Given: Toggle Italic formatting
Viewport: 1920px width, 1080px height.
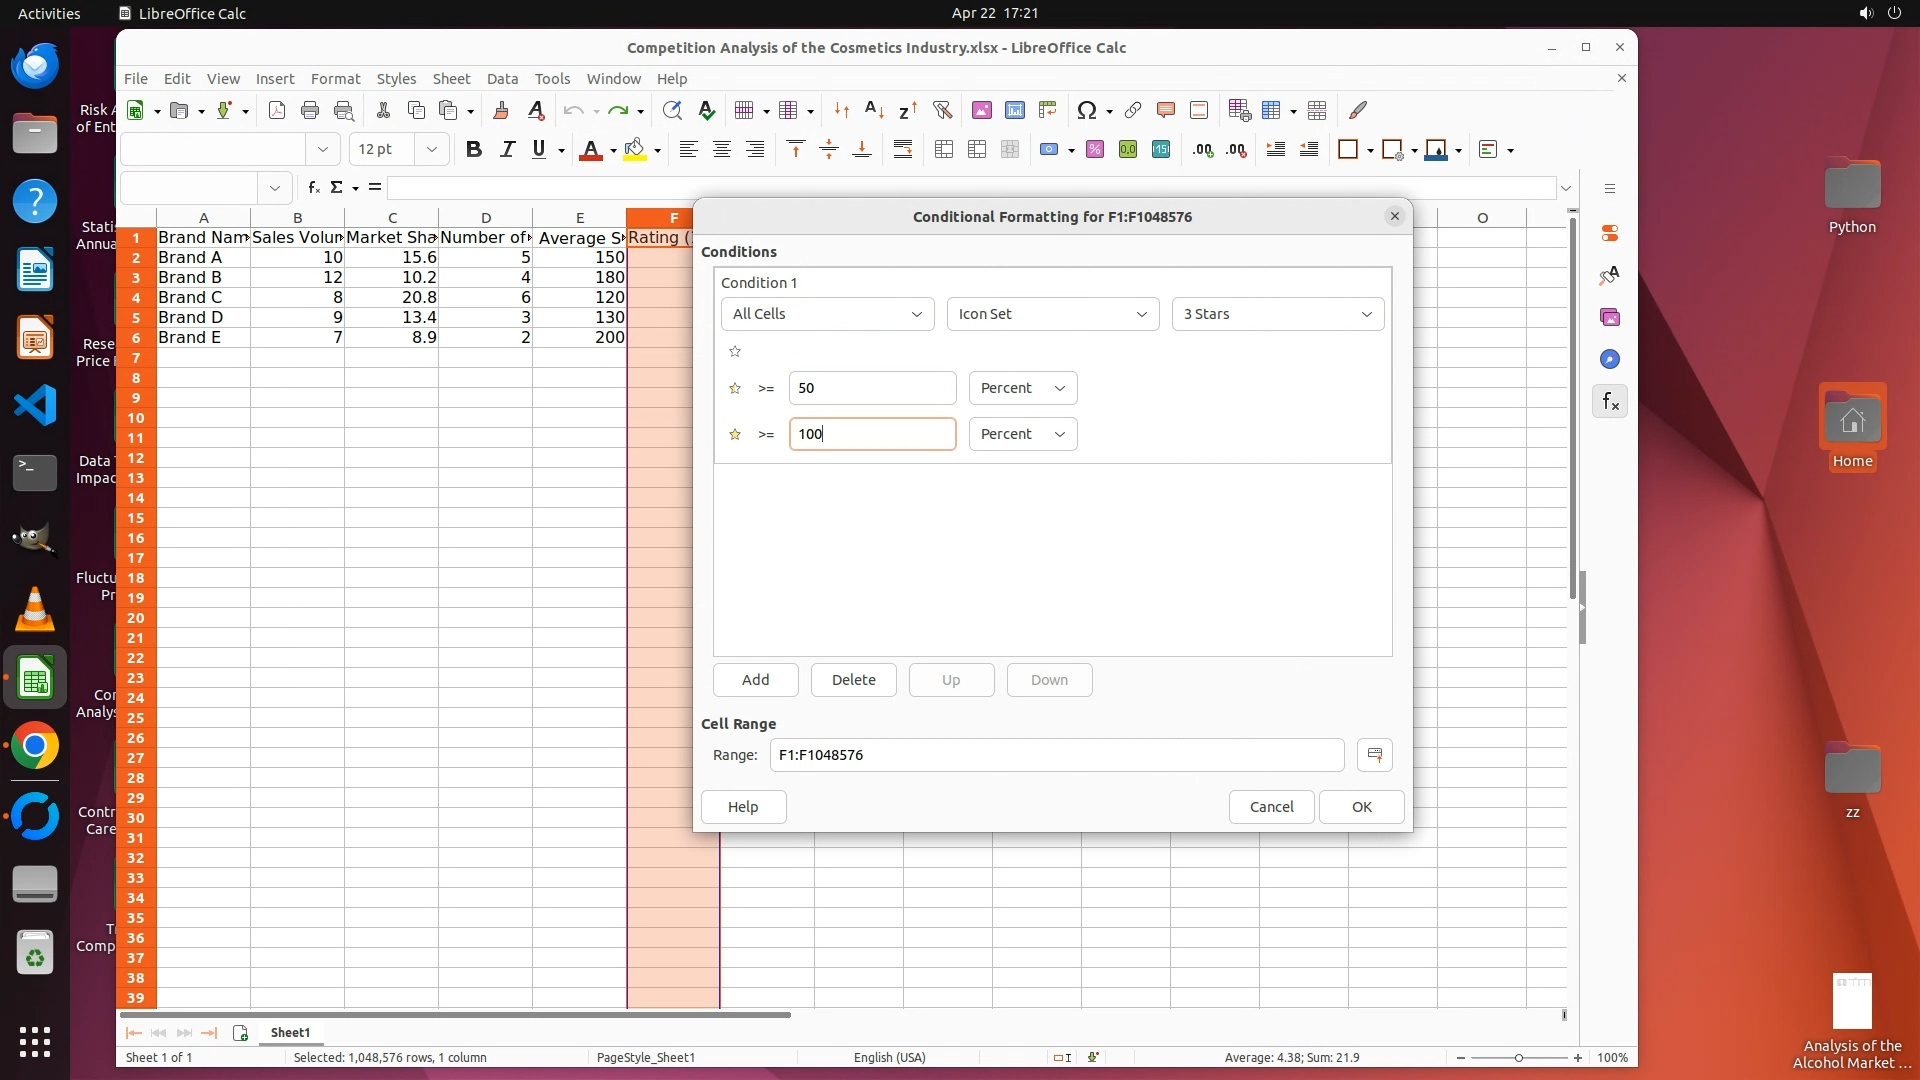Looking at the screenshot, I should [x=507, y=150].
